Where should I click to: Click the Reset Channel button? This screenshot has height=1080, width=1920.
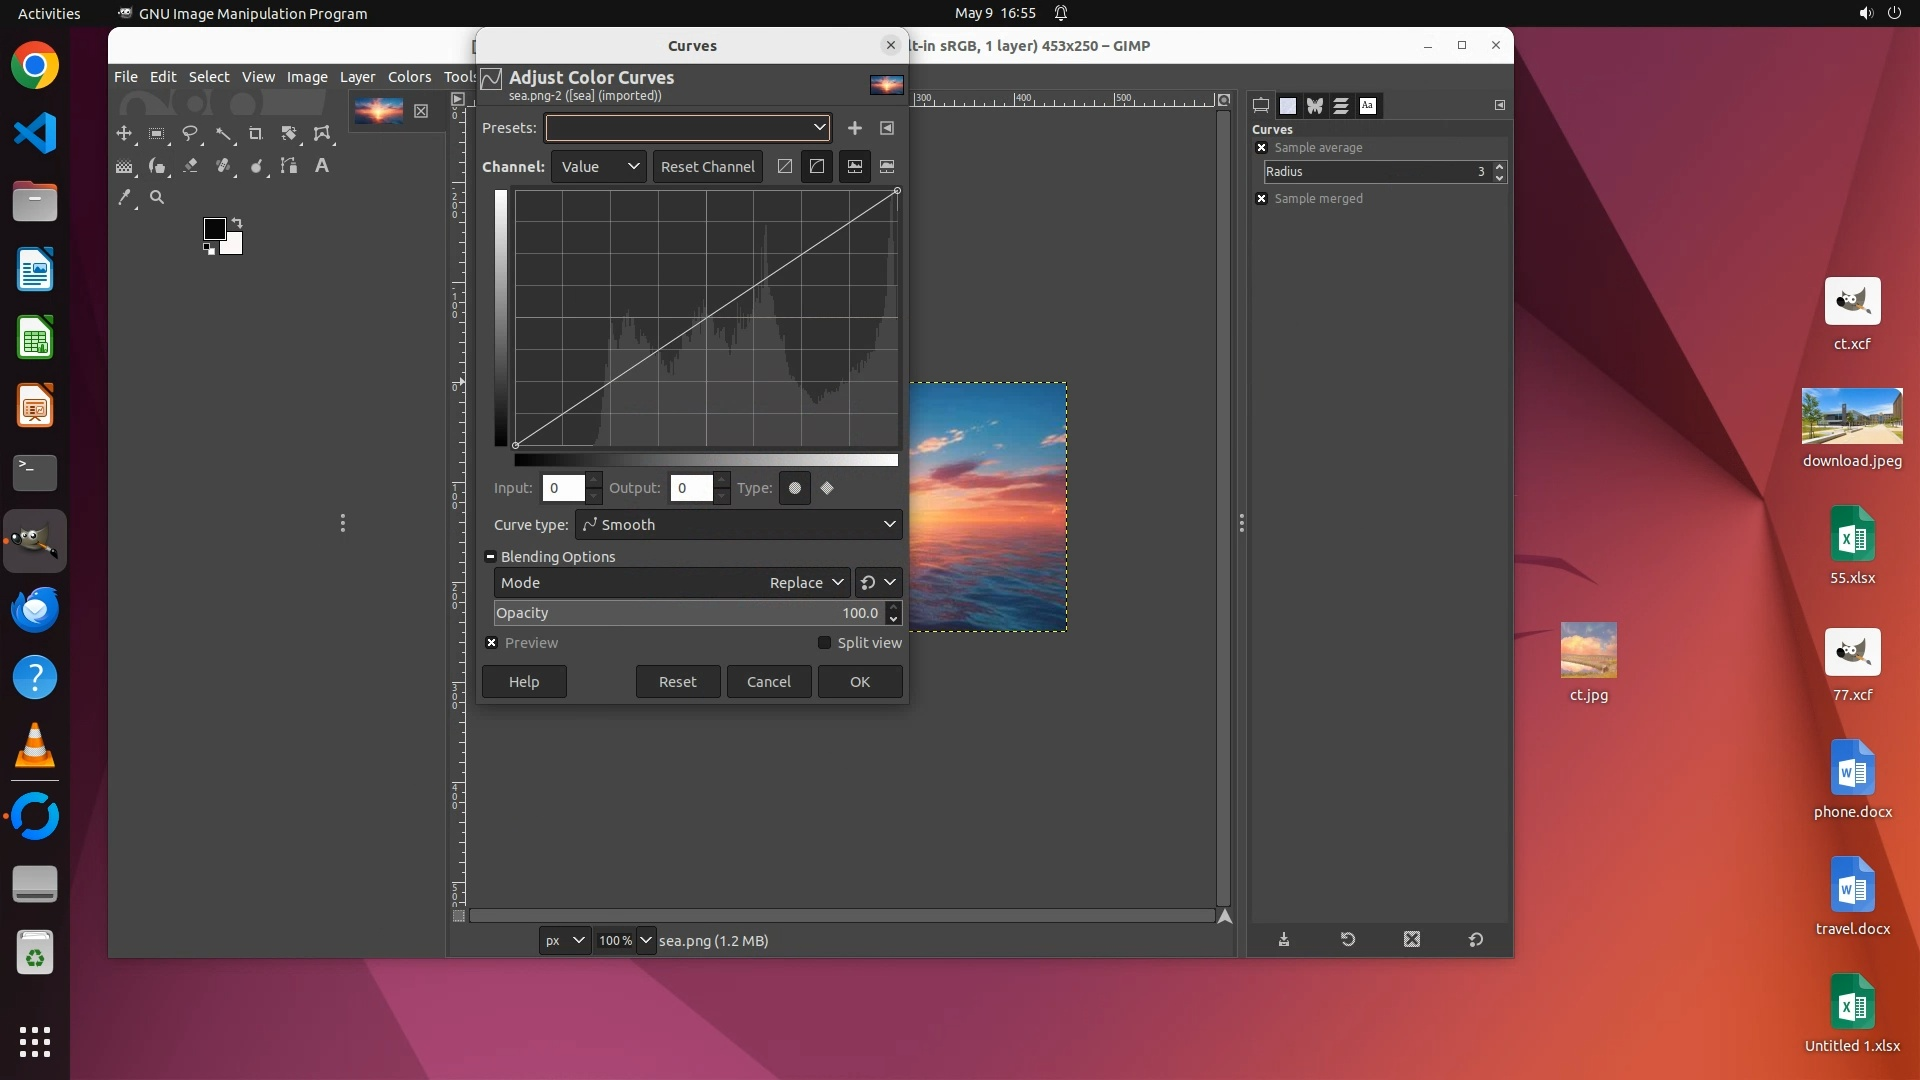(707, 167)
